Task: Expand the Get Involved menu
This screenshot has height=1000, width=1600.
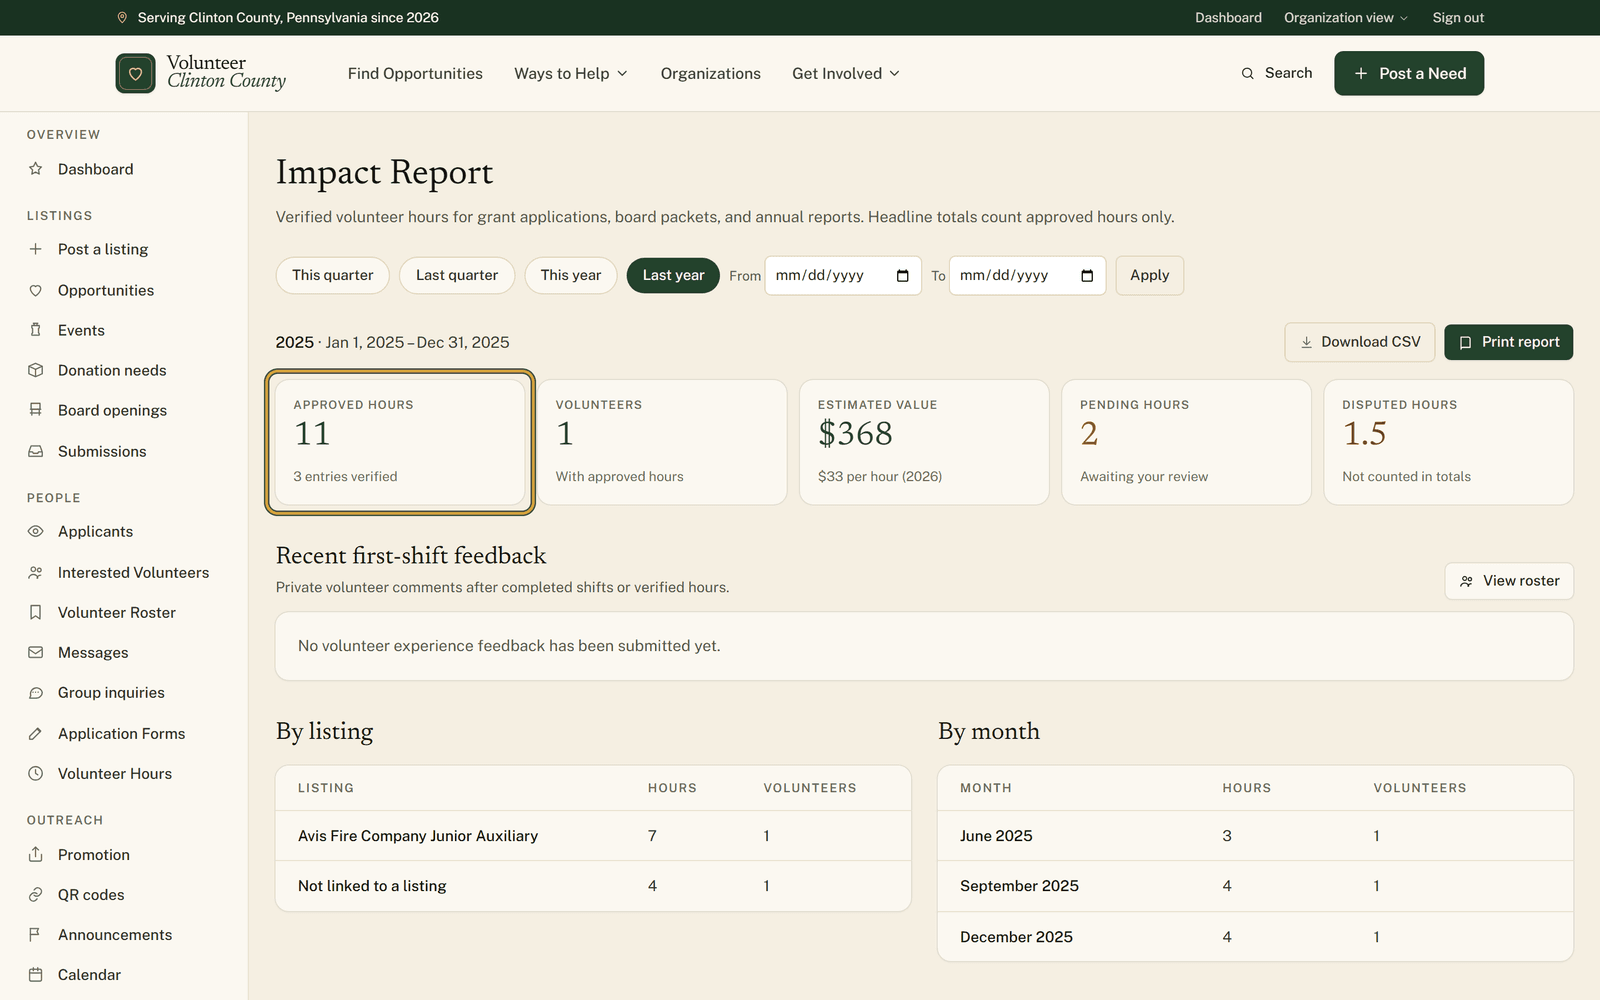Action: click(846, 73)
